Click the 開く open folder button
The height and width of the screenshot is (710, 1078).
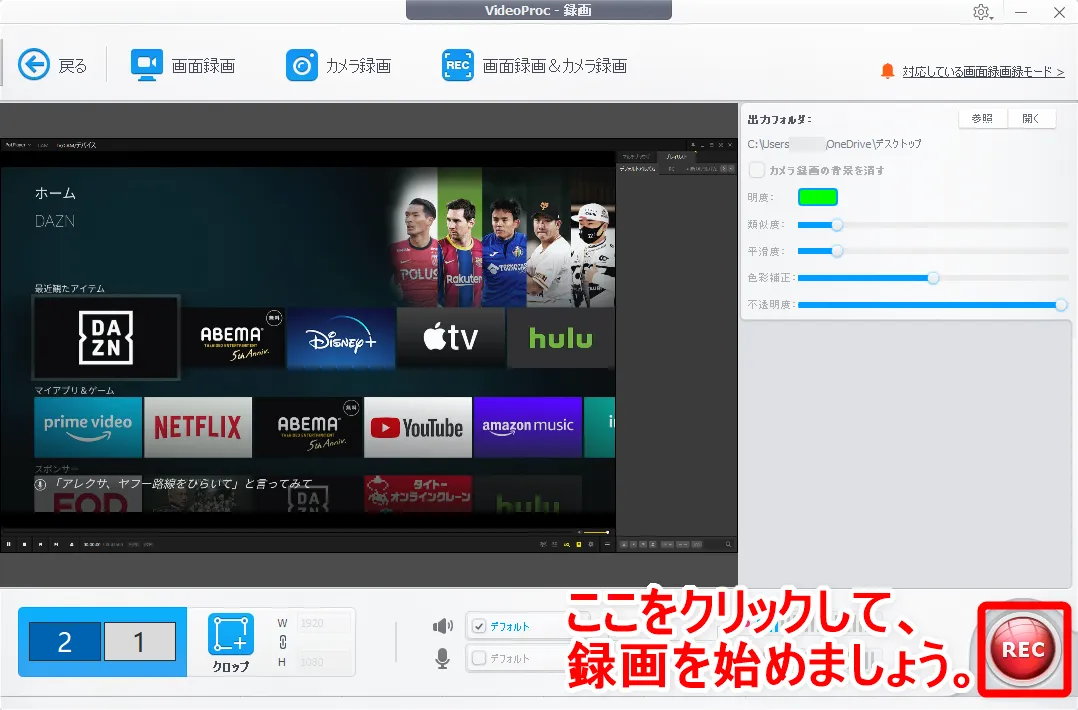tap(1031, 118)
